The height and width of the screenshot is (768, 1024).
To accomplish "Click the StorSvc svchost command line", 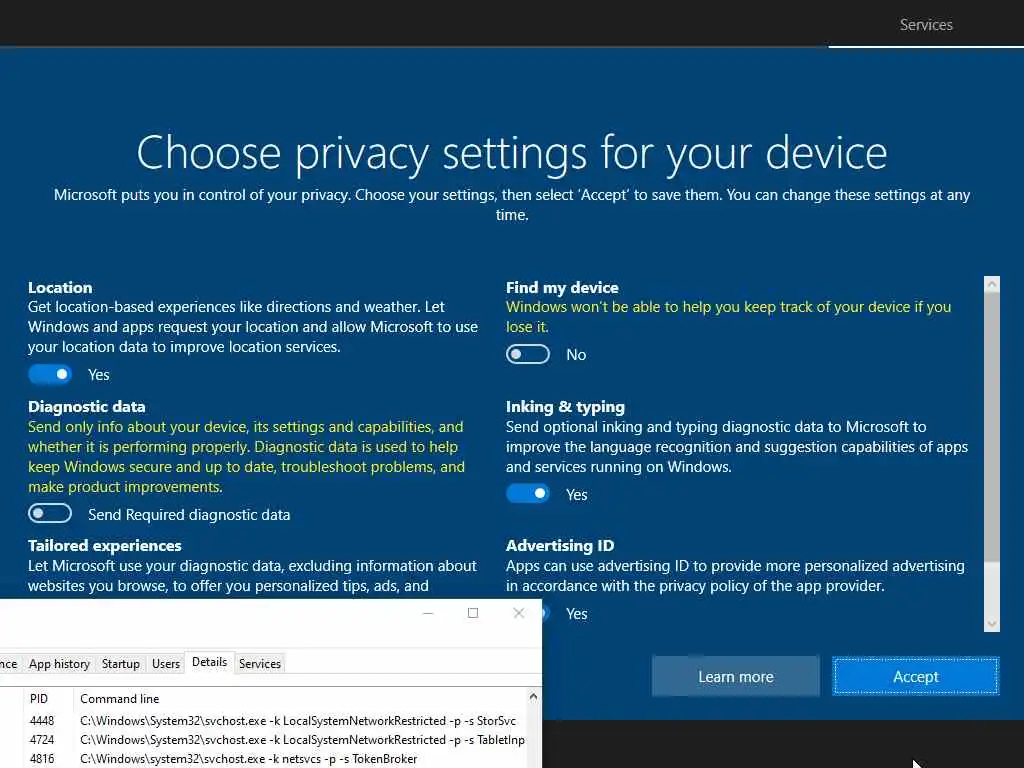I will (x=298, y=721).
